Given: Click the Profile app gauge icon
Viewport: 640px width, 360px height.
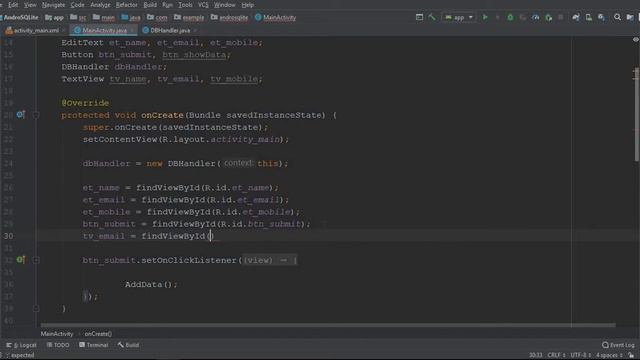Looking at the screenshot, I should pyautogui.click(x=536, y=17).
